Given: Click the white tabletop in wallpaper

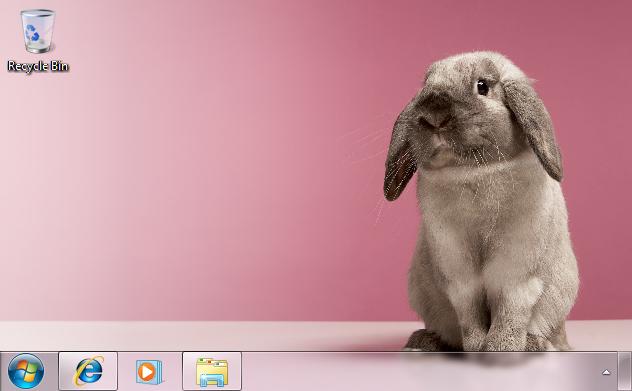Looking at the screenshot, I should (x=202, y=335).
